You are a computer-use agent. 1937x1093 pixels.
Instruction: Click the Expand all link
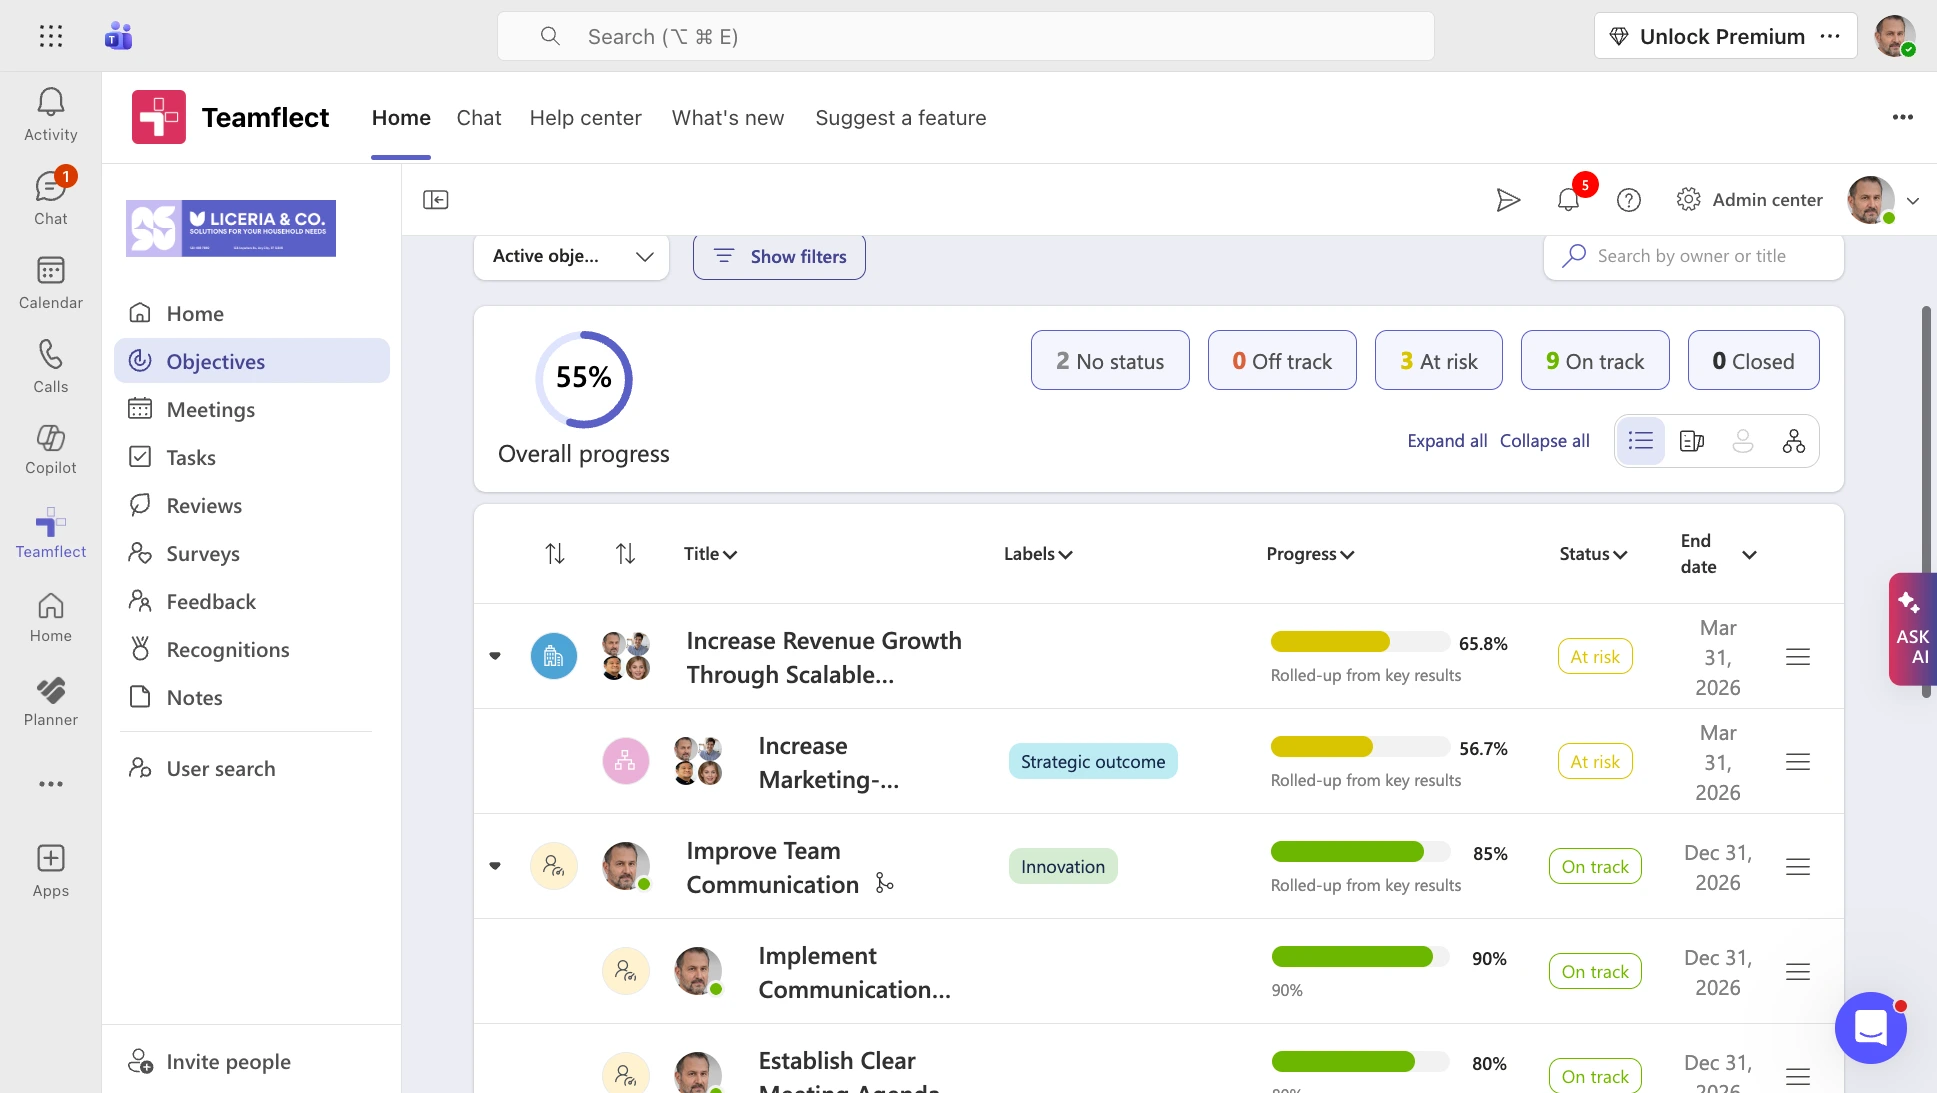point(1446,440)
